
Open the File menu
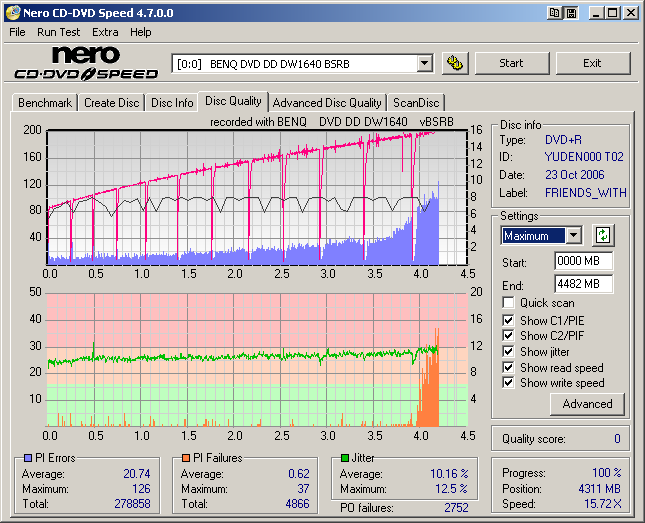[x=17, y=32]
